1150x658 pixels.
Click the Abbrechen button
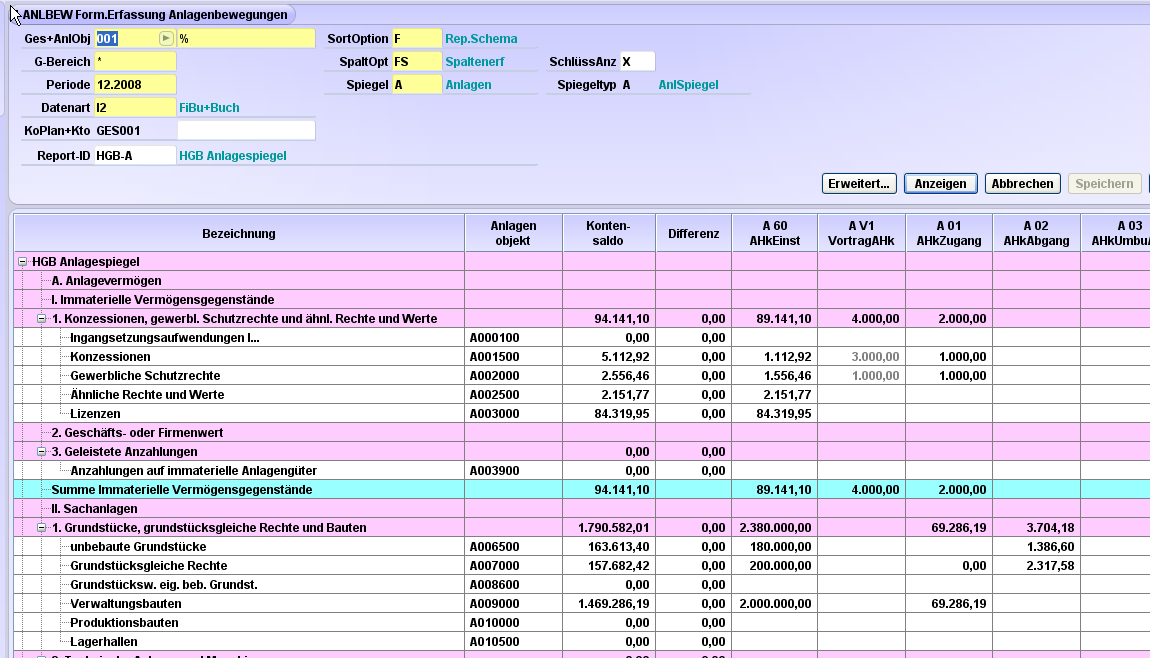(x=1022, y=183)
